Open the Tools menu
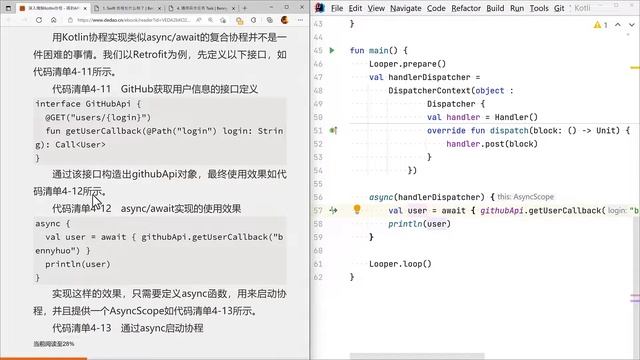Viewport: 640px width, 360px height. pos(539,8)
